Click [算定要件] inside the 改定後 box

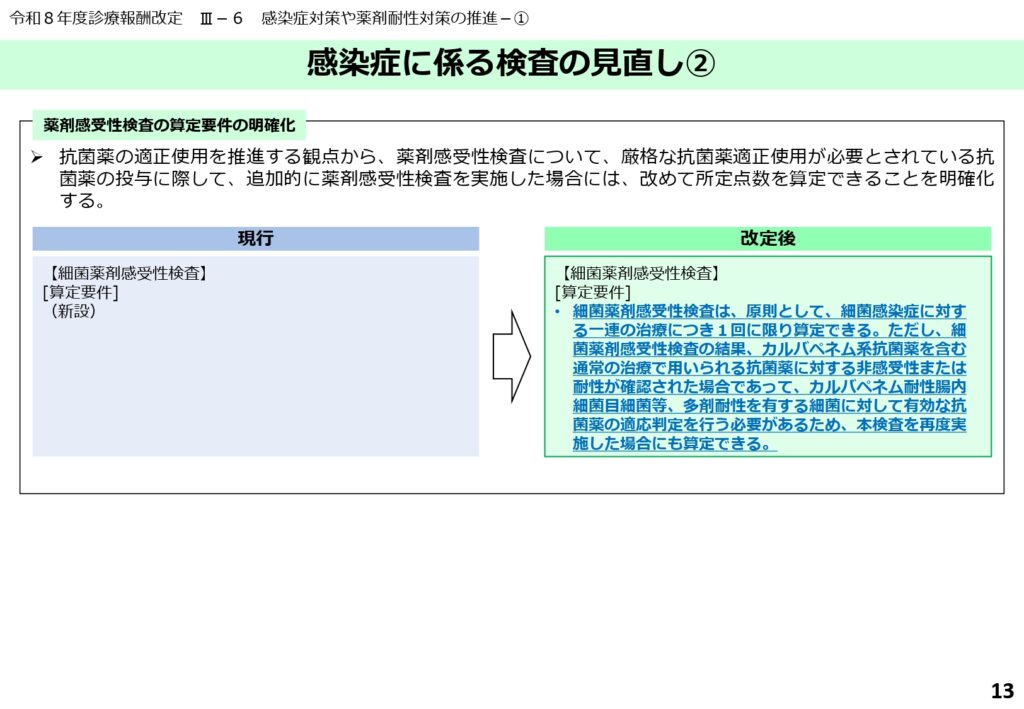[592, 292]
